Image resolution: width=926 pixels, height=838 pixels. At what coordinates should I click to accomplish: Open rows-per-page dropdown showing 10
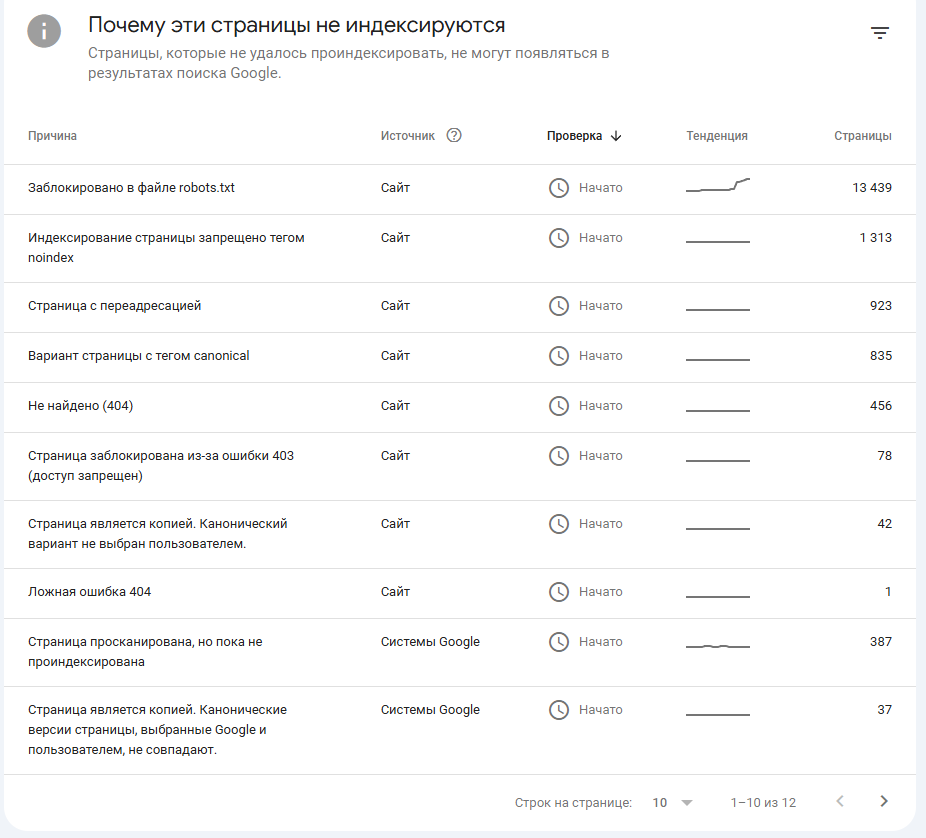point(672,803)
